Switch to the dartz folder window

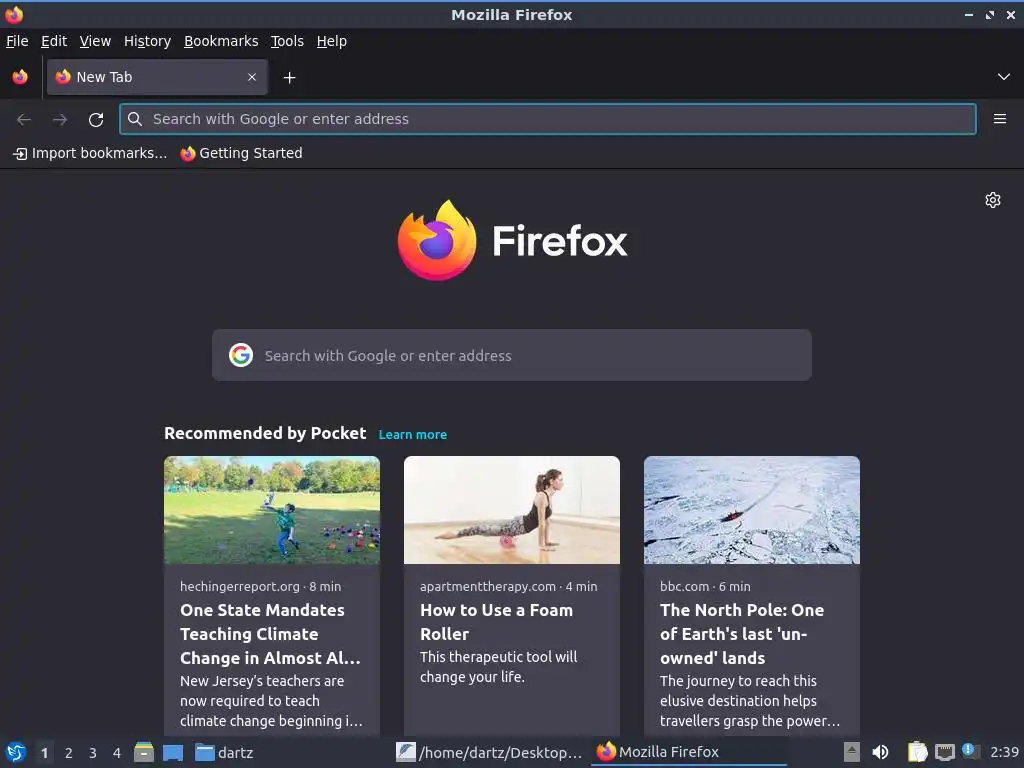click(224, 752)
